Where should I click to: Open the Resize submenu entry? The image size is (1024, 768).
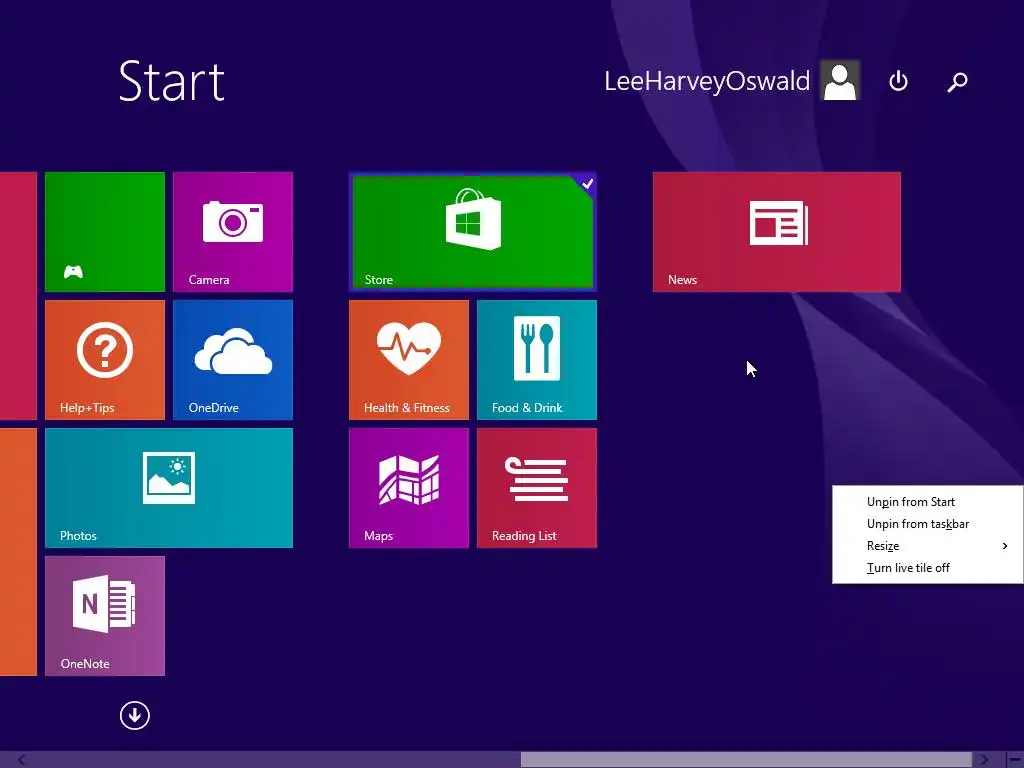[927, 546]
